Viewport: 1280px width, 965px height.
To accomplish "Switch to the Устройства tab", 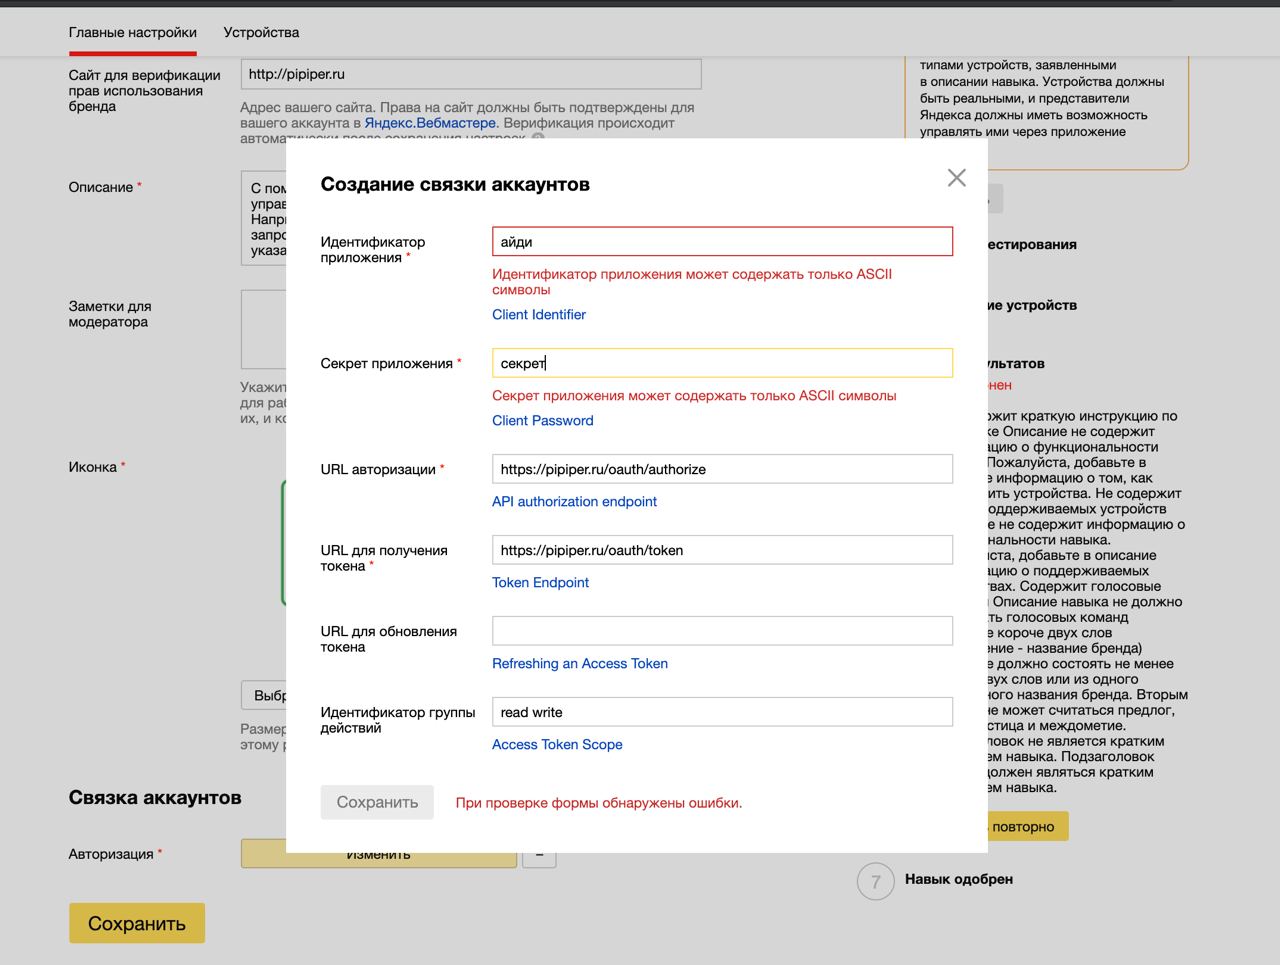I will coord(261,32).
